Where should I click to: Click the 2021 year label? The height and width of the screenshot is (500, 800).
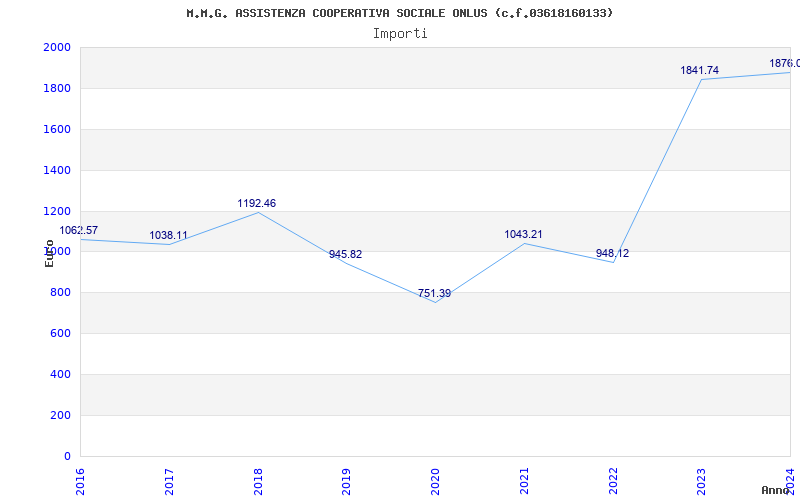coord(524,482)
